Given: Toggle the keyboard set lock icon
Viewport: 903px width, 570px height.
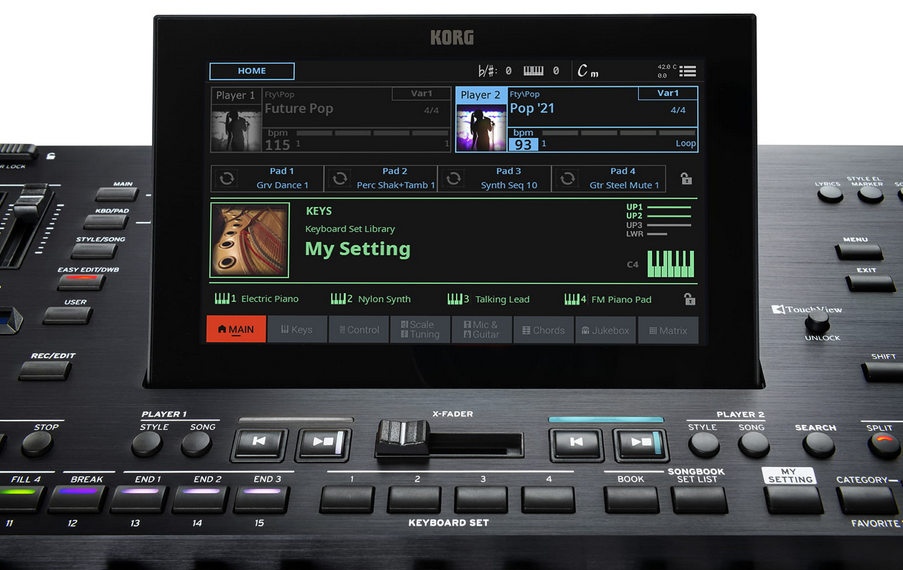Looking at the screenshot, I should coord(689,299).
